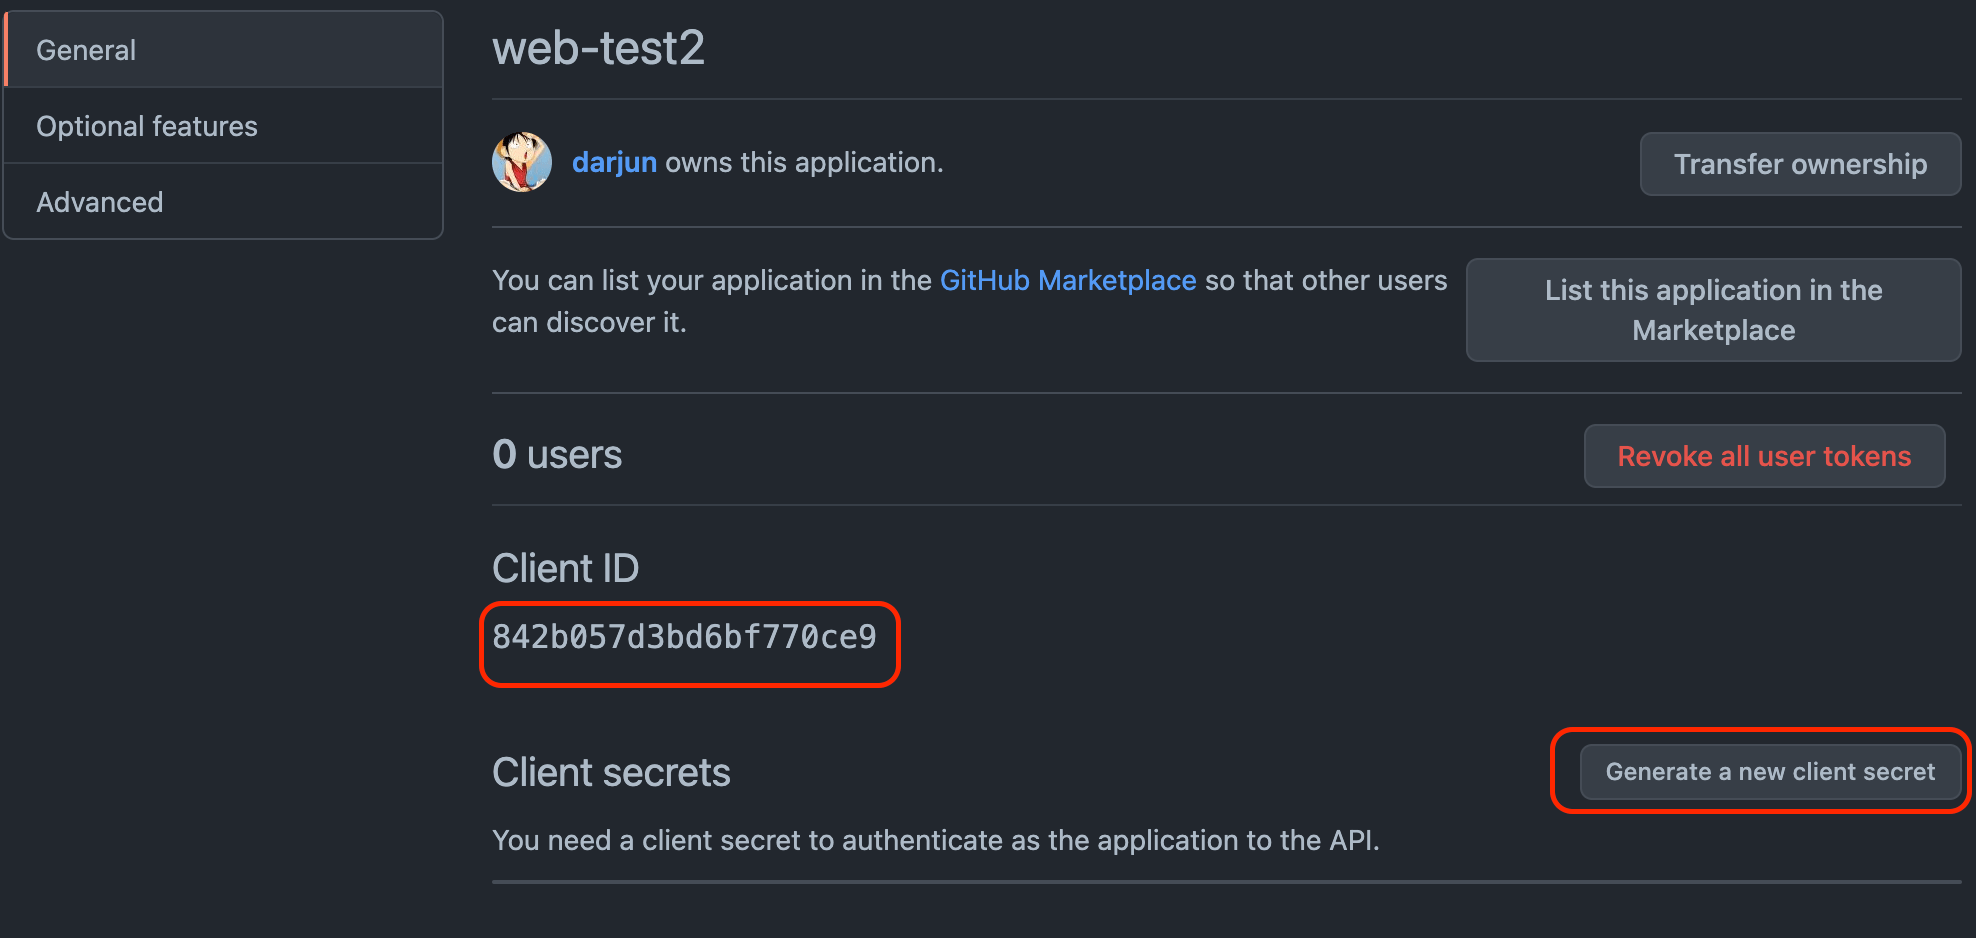Click the 0 users heading
The width and height of the screenshot is (1976, 938).
coord(557,455)
